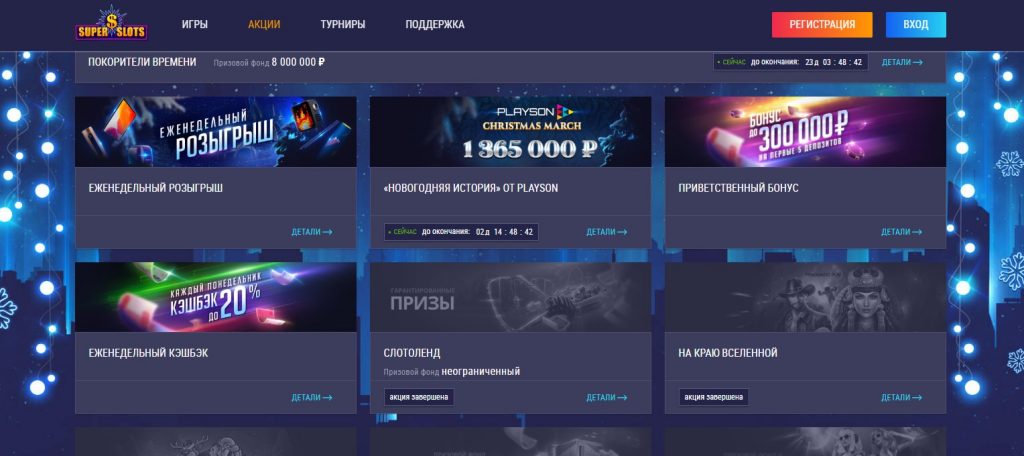The height and width of the screenshot is (456, 1024).
Task: Open the Слотоленд призы banner
Action: pyautogui.click(x=511, y=297)
